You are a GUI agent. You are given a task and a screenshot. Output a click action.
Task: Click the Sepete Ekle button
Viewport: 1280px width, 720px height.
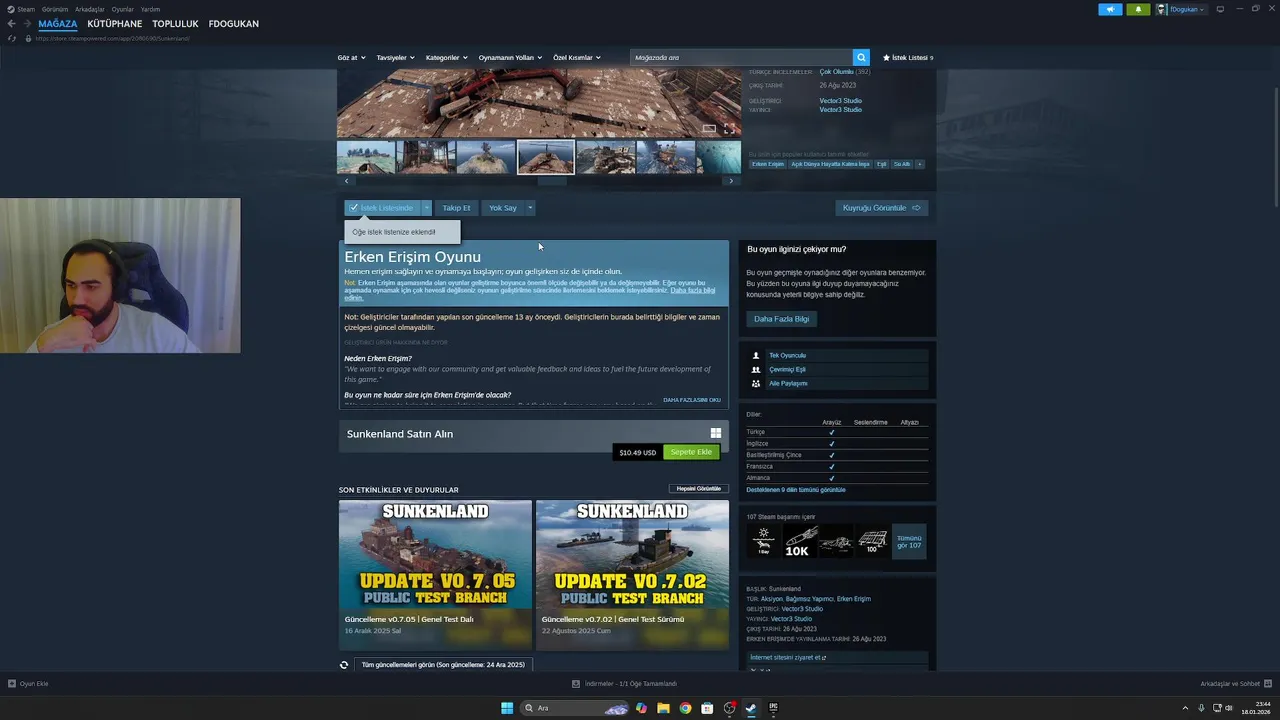[x=691, y=452]
